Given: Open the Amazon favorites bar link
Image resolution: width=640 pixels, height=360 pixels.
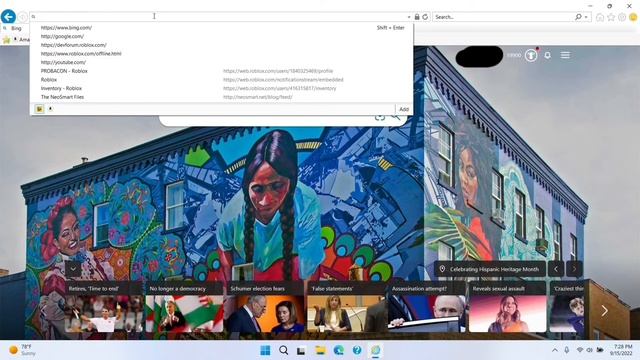Looking at the screenshot, I should click(21, 39).
